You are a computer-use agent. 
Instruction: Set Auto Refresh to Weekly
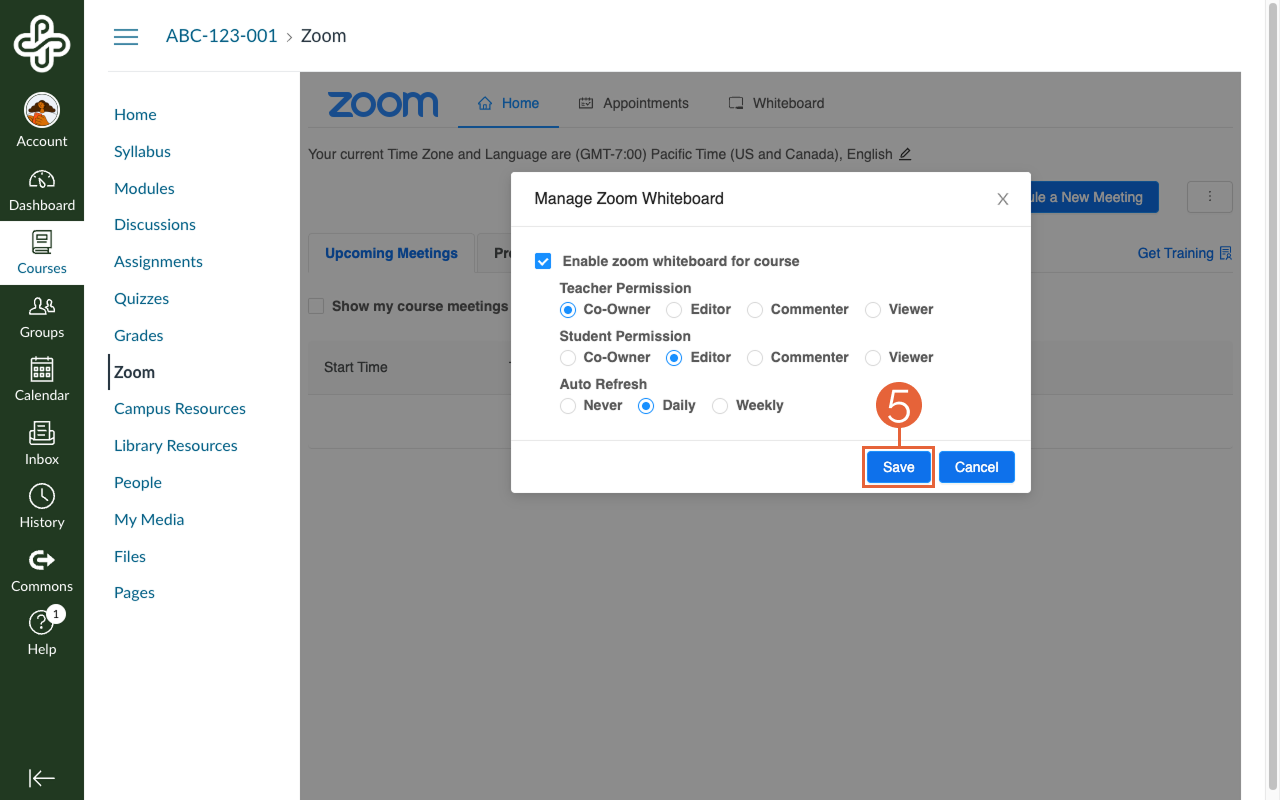coord(720,406)
